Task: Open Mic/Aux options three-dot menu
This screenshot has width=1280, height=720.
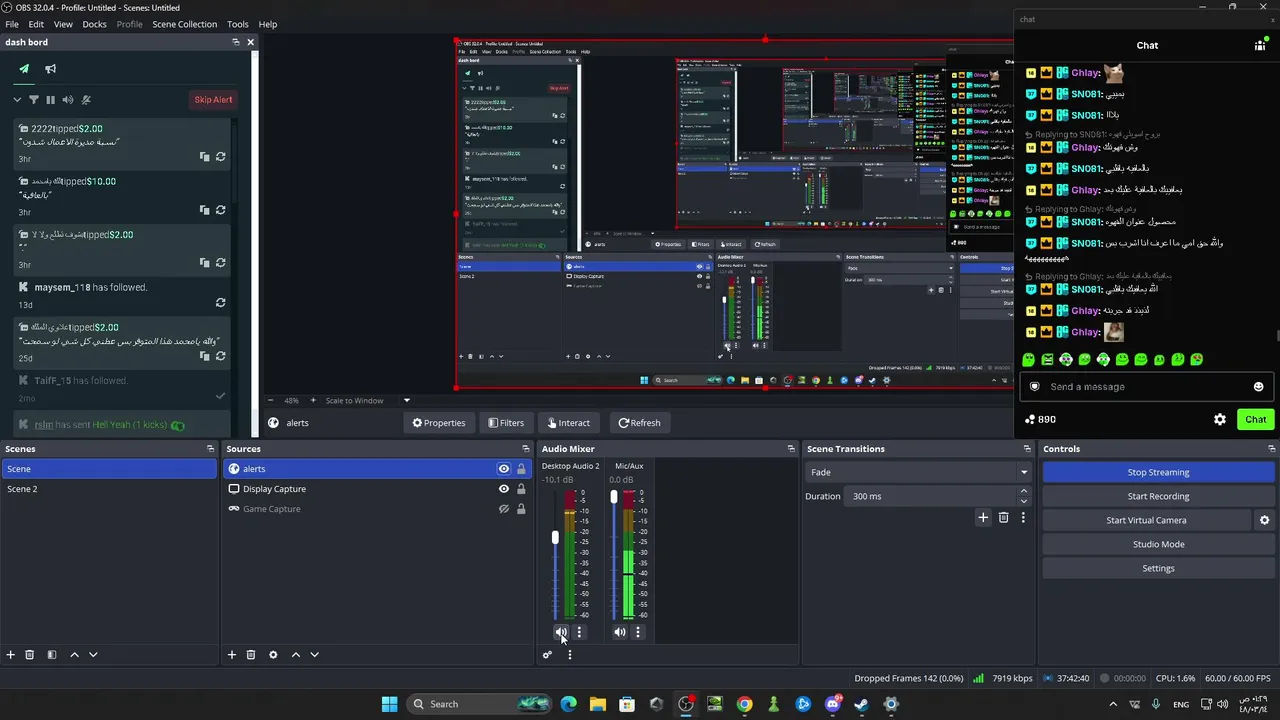Action: [x=638, y=632]
